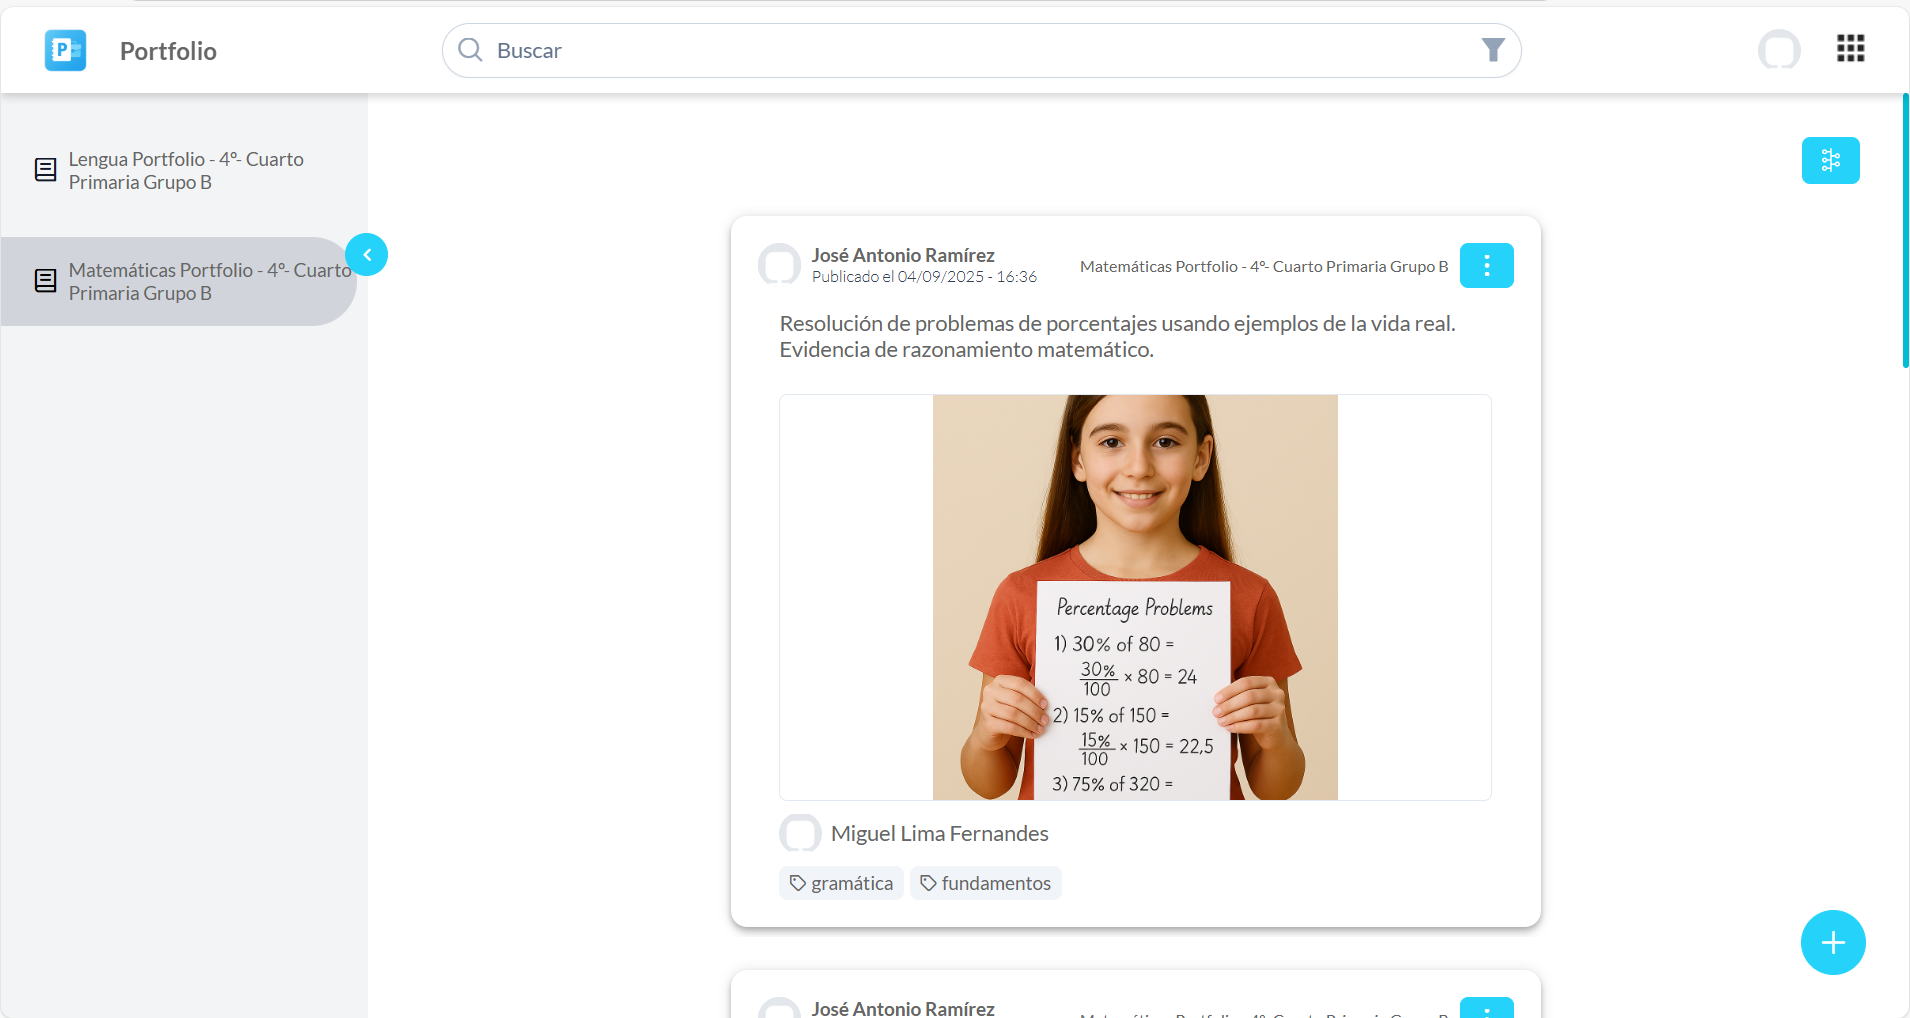Open three-dot options menu on first post

point(1486,265)
